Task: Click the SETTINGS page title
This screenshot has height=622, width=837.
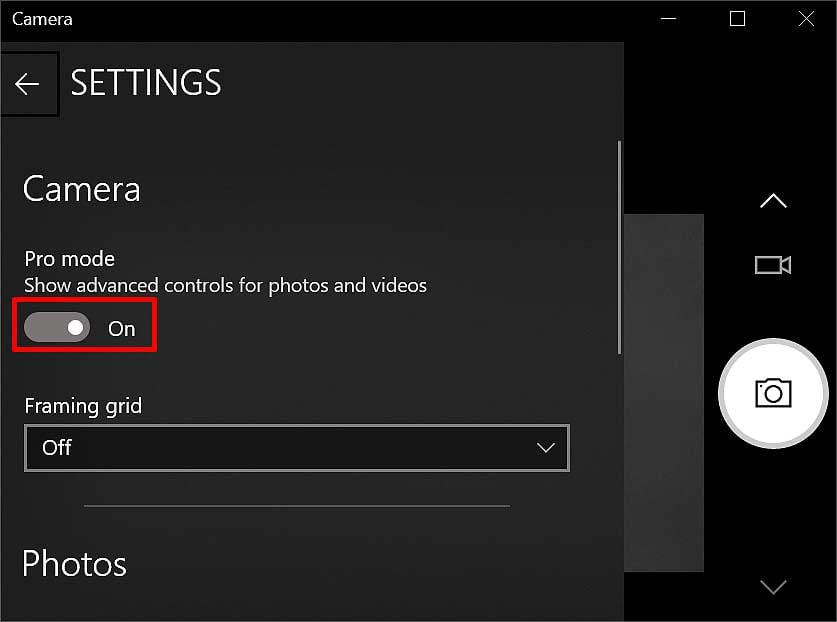Action: (x=146, y=83)
